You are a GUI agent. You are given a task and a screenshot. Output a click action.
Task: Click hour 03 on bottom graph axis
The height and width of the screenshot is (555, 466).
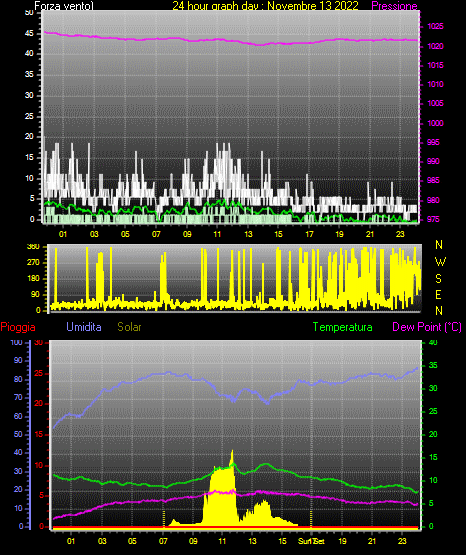102,541
